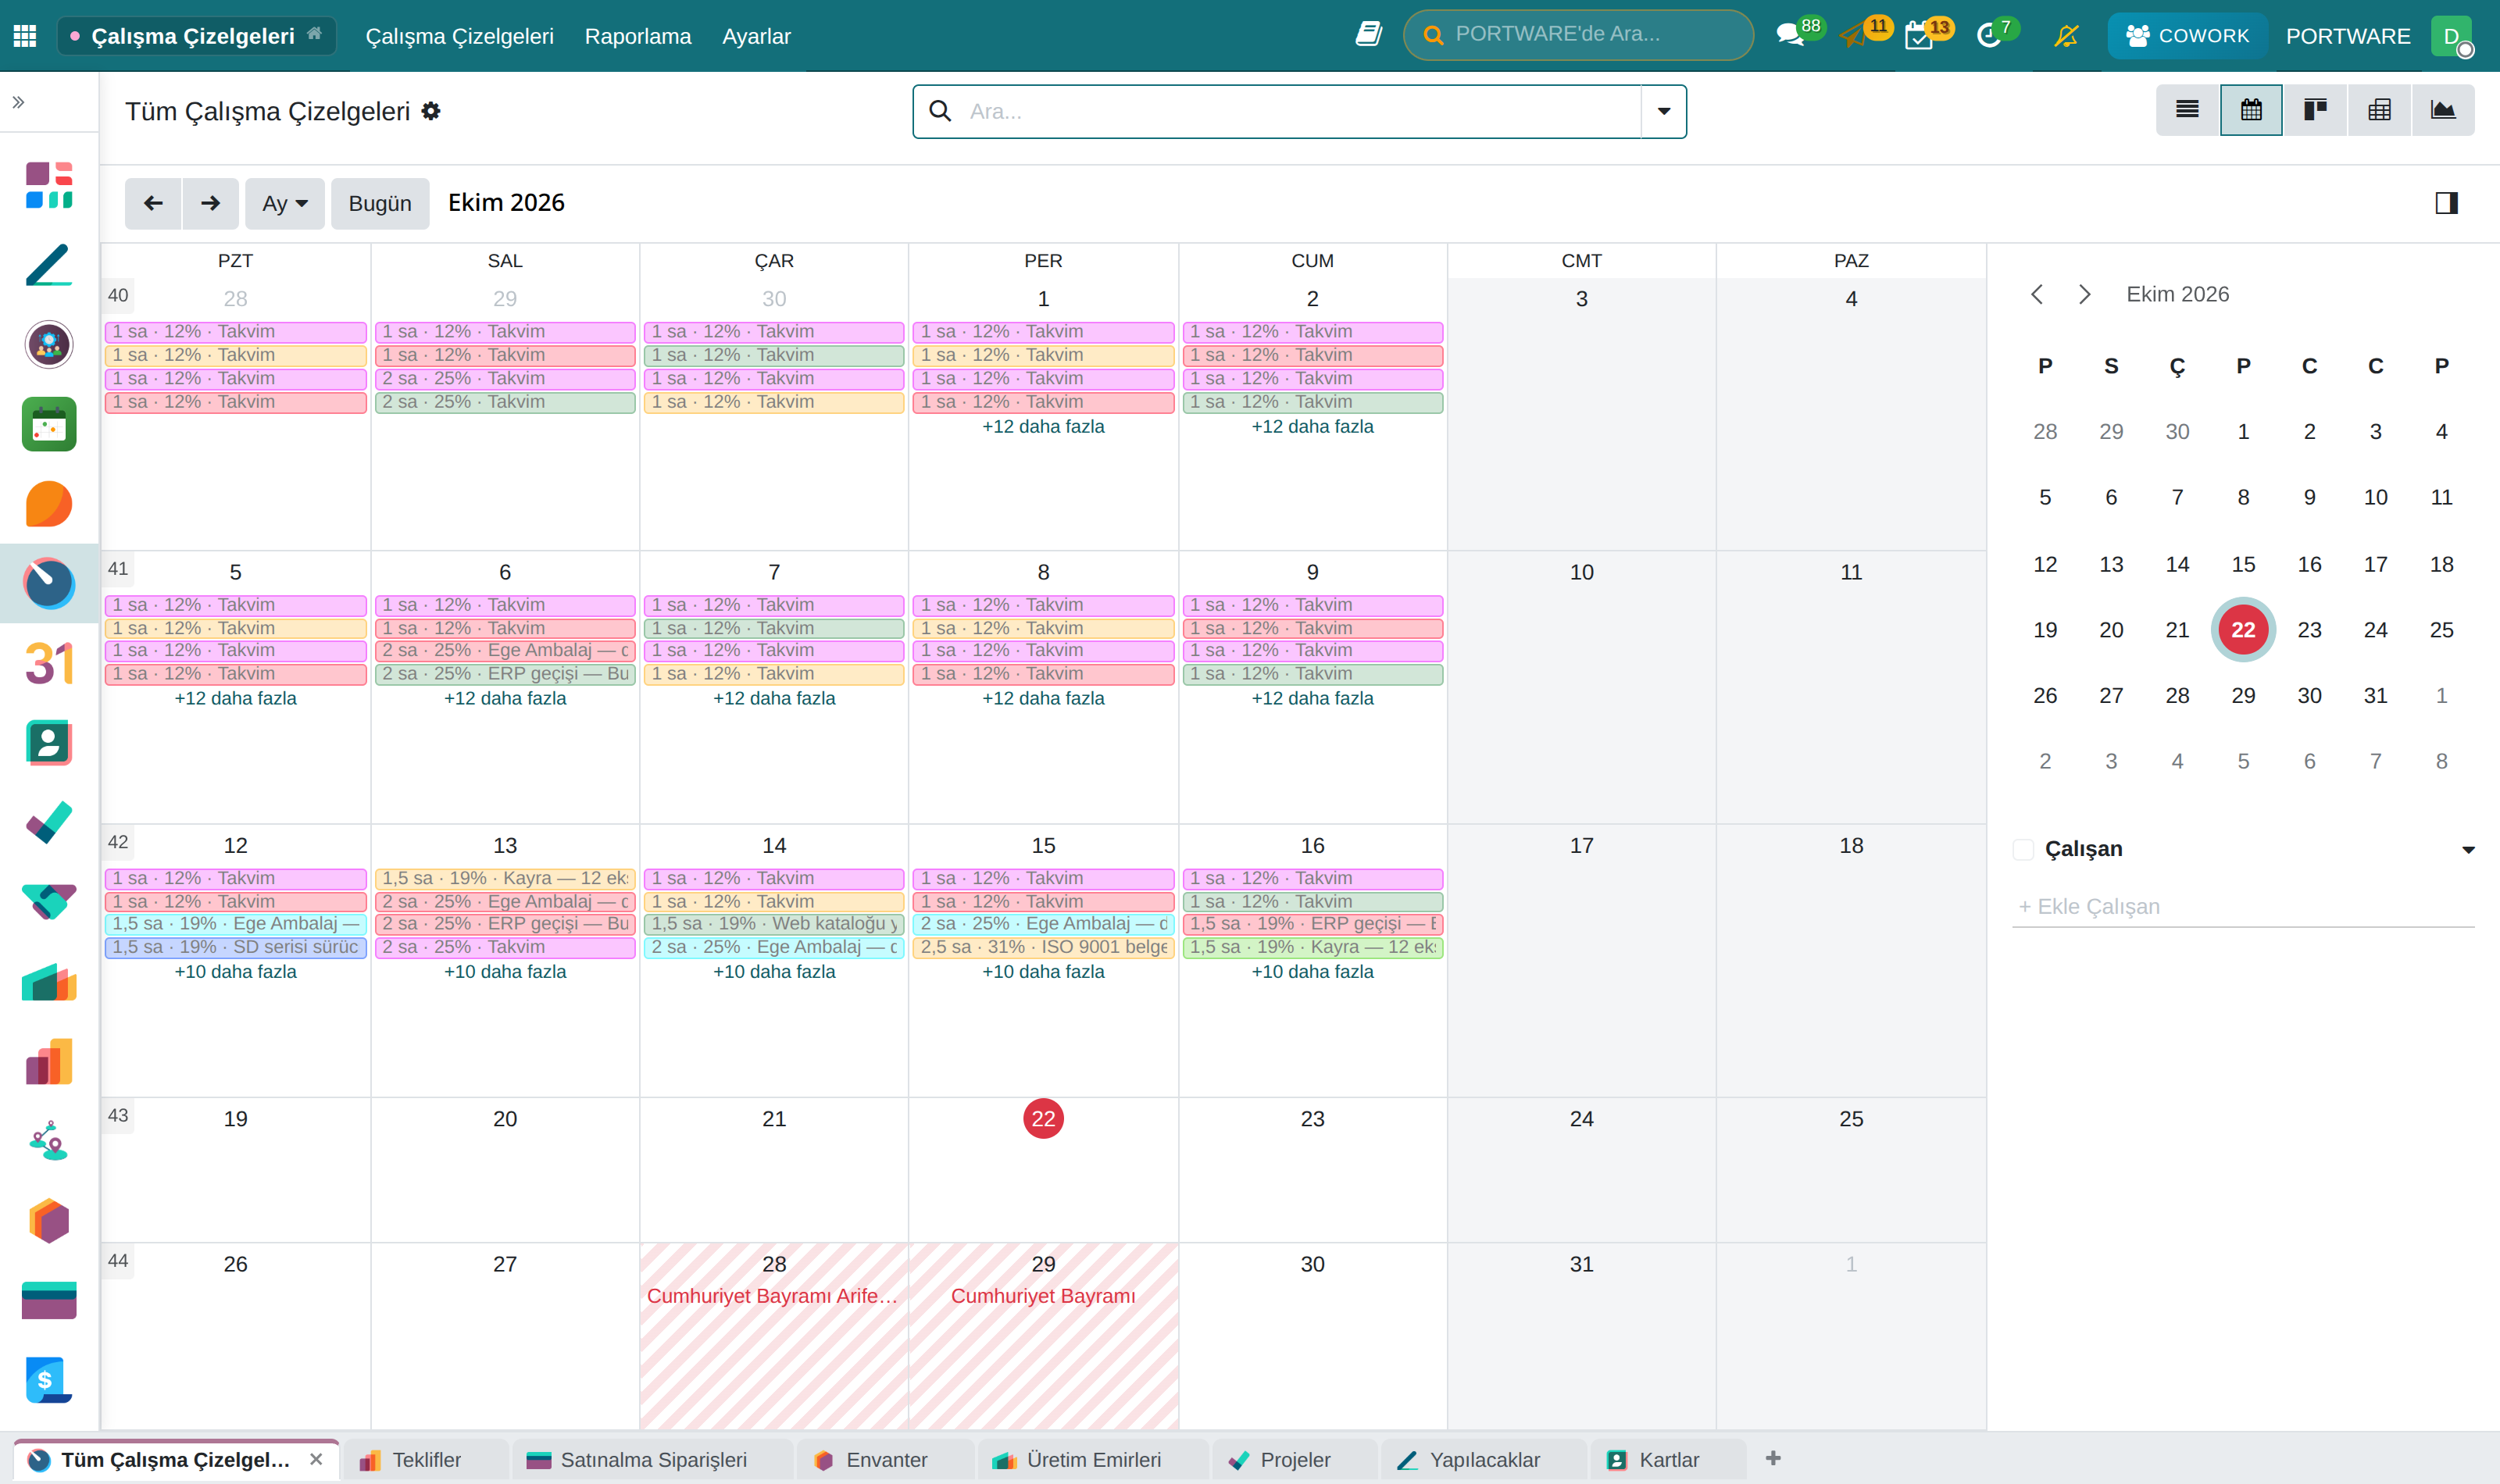This screenshot has width=2500, height=1484.
Task: Switch to kanban view
Action: click(x=2315, y=110)
